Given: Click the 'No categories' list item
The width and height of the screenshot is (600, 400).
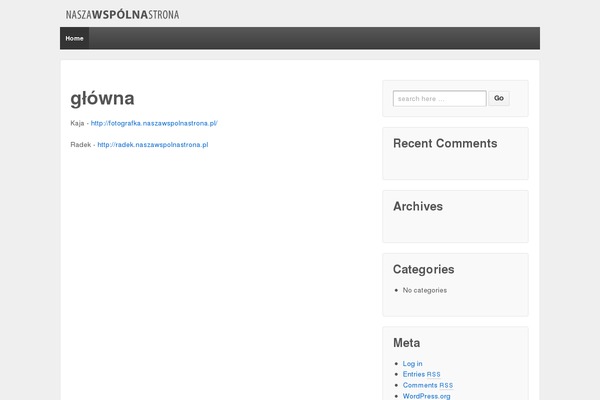Looking at the screenshot, I should 424,290.
